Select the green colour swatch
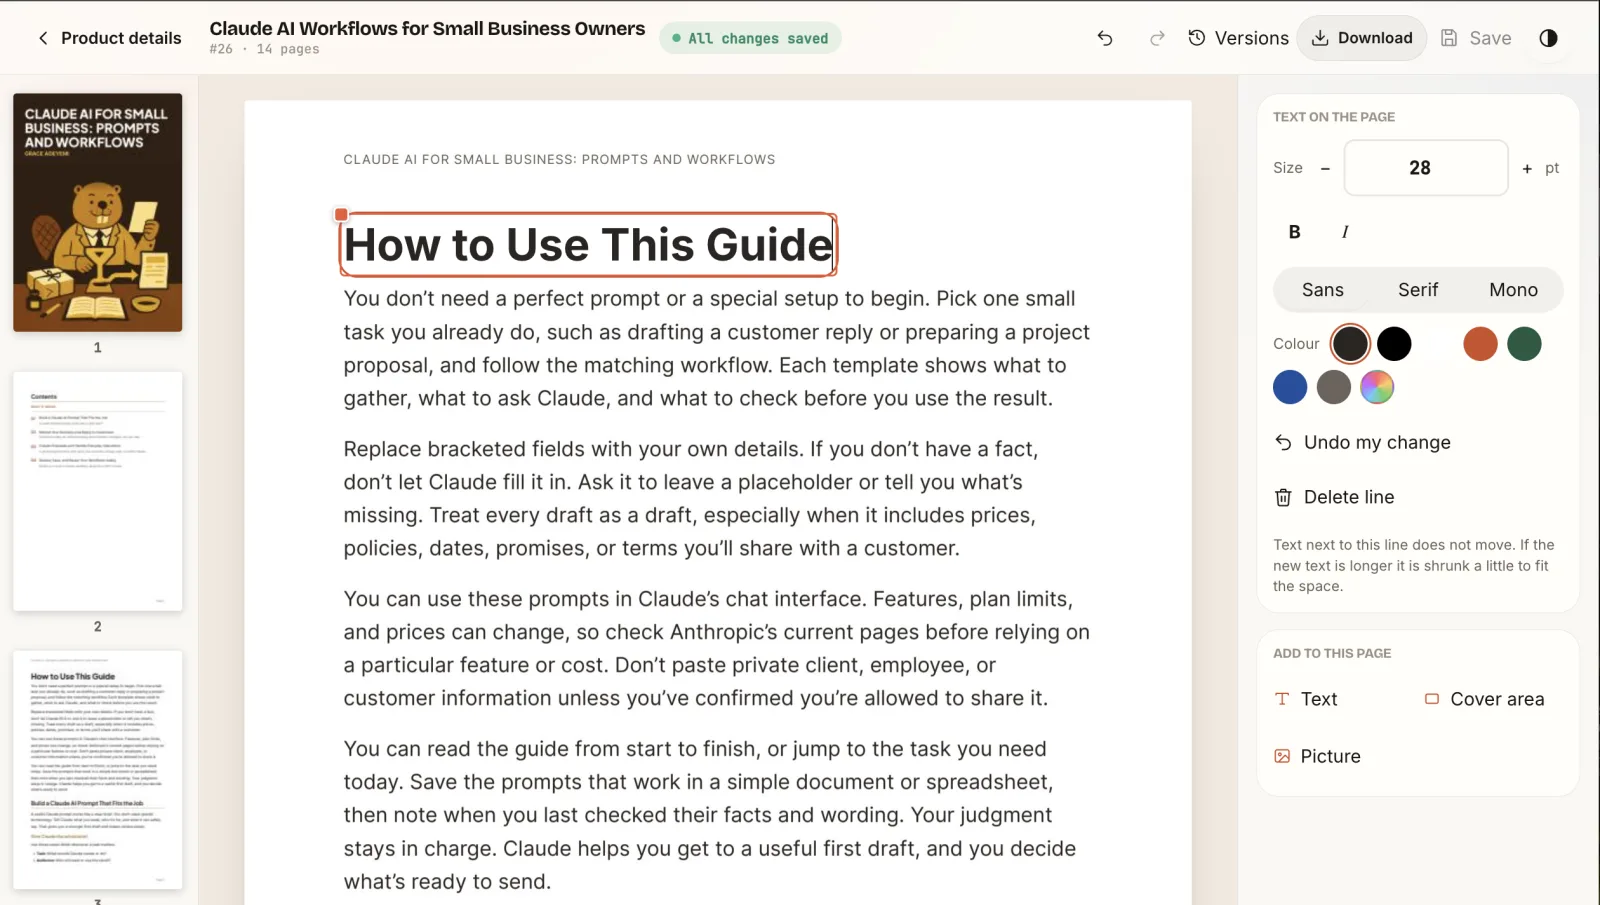 click(1524, 344)
